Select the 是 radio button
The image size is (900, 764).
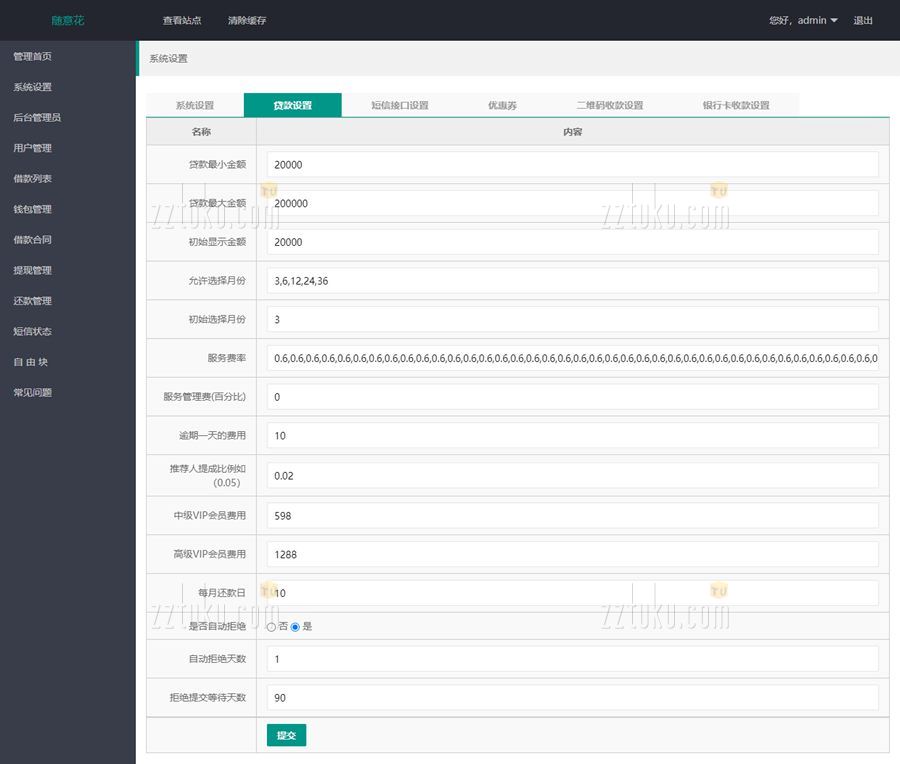pyautogui.click(x=295, y=627)
